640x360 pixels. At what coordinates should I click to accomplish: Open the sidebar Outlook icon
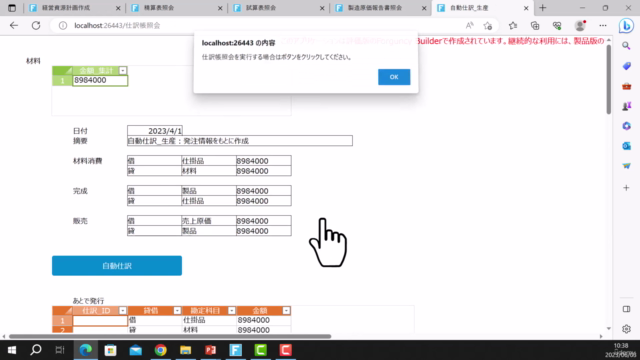(627, 146)
